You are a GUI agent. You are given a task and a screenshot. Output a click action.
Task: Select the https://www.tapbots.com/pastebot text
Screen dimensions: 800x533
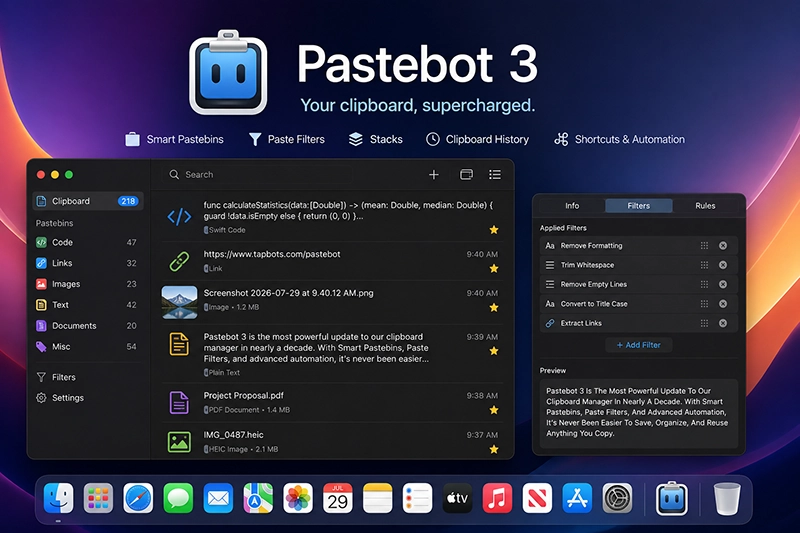(272, 254)
